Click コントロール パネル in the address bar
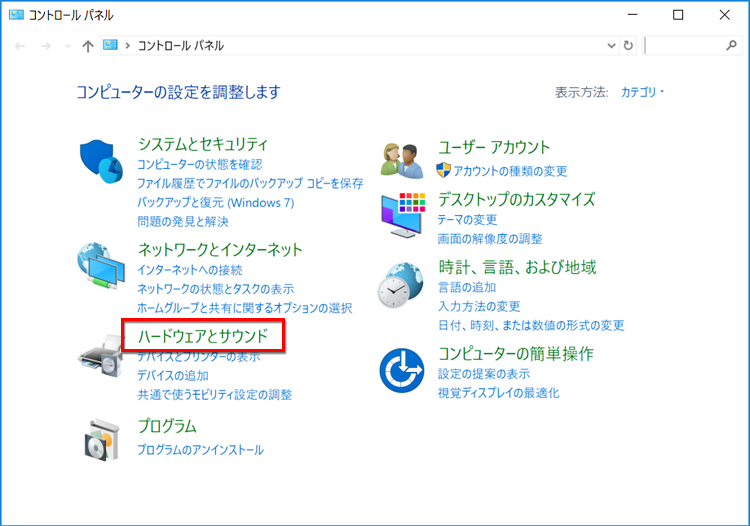Viewport: 750px width, 526px height. click(x=181, y=45)
